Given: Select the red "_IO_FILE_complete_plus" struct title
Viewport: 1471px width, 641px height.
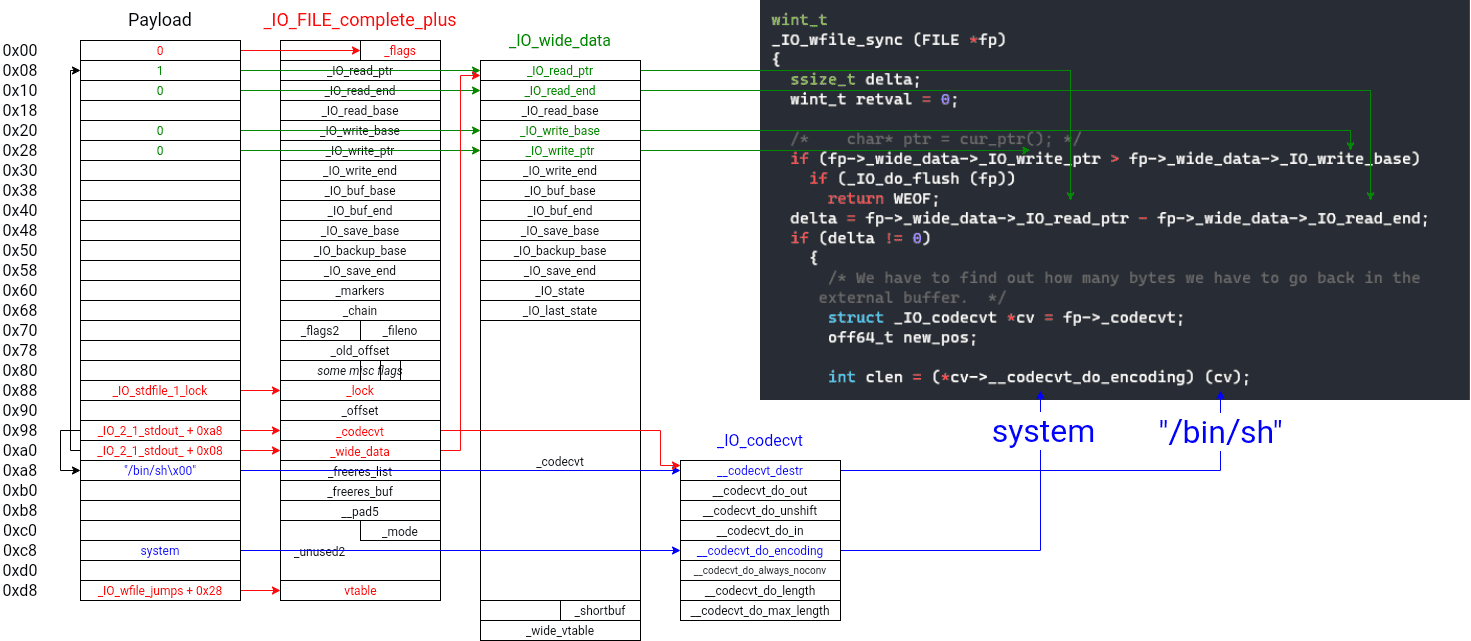Looking at the screenshot, I should tap(360, 20).
